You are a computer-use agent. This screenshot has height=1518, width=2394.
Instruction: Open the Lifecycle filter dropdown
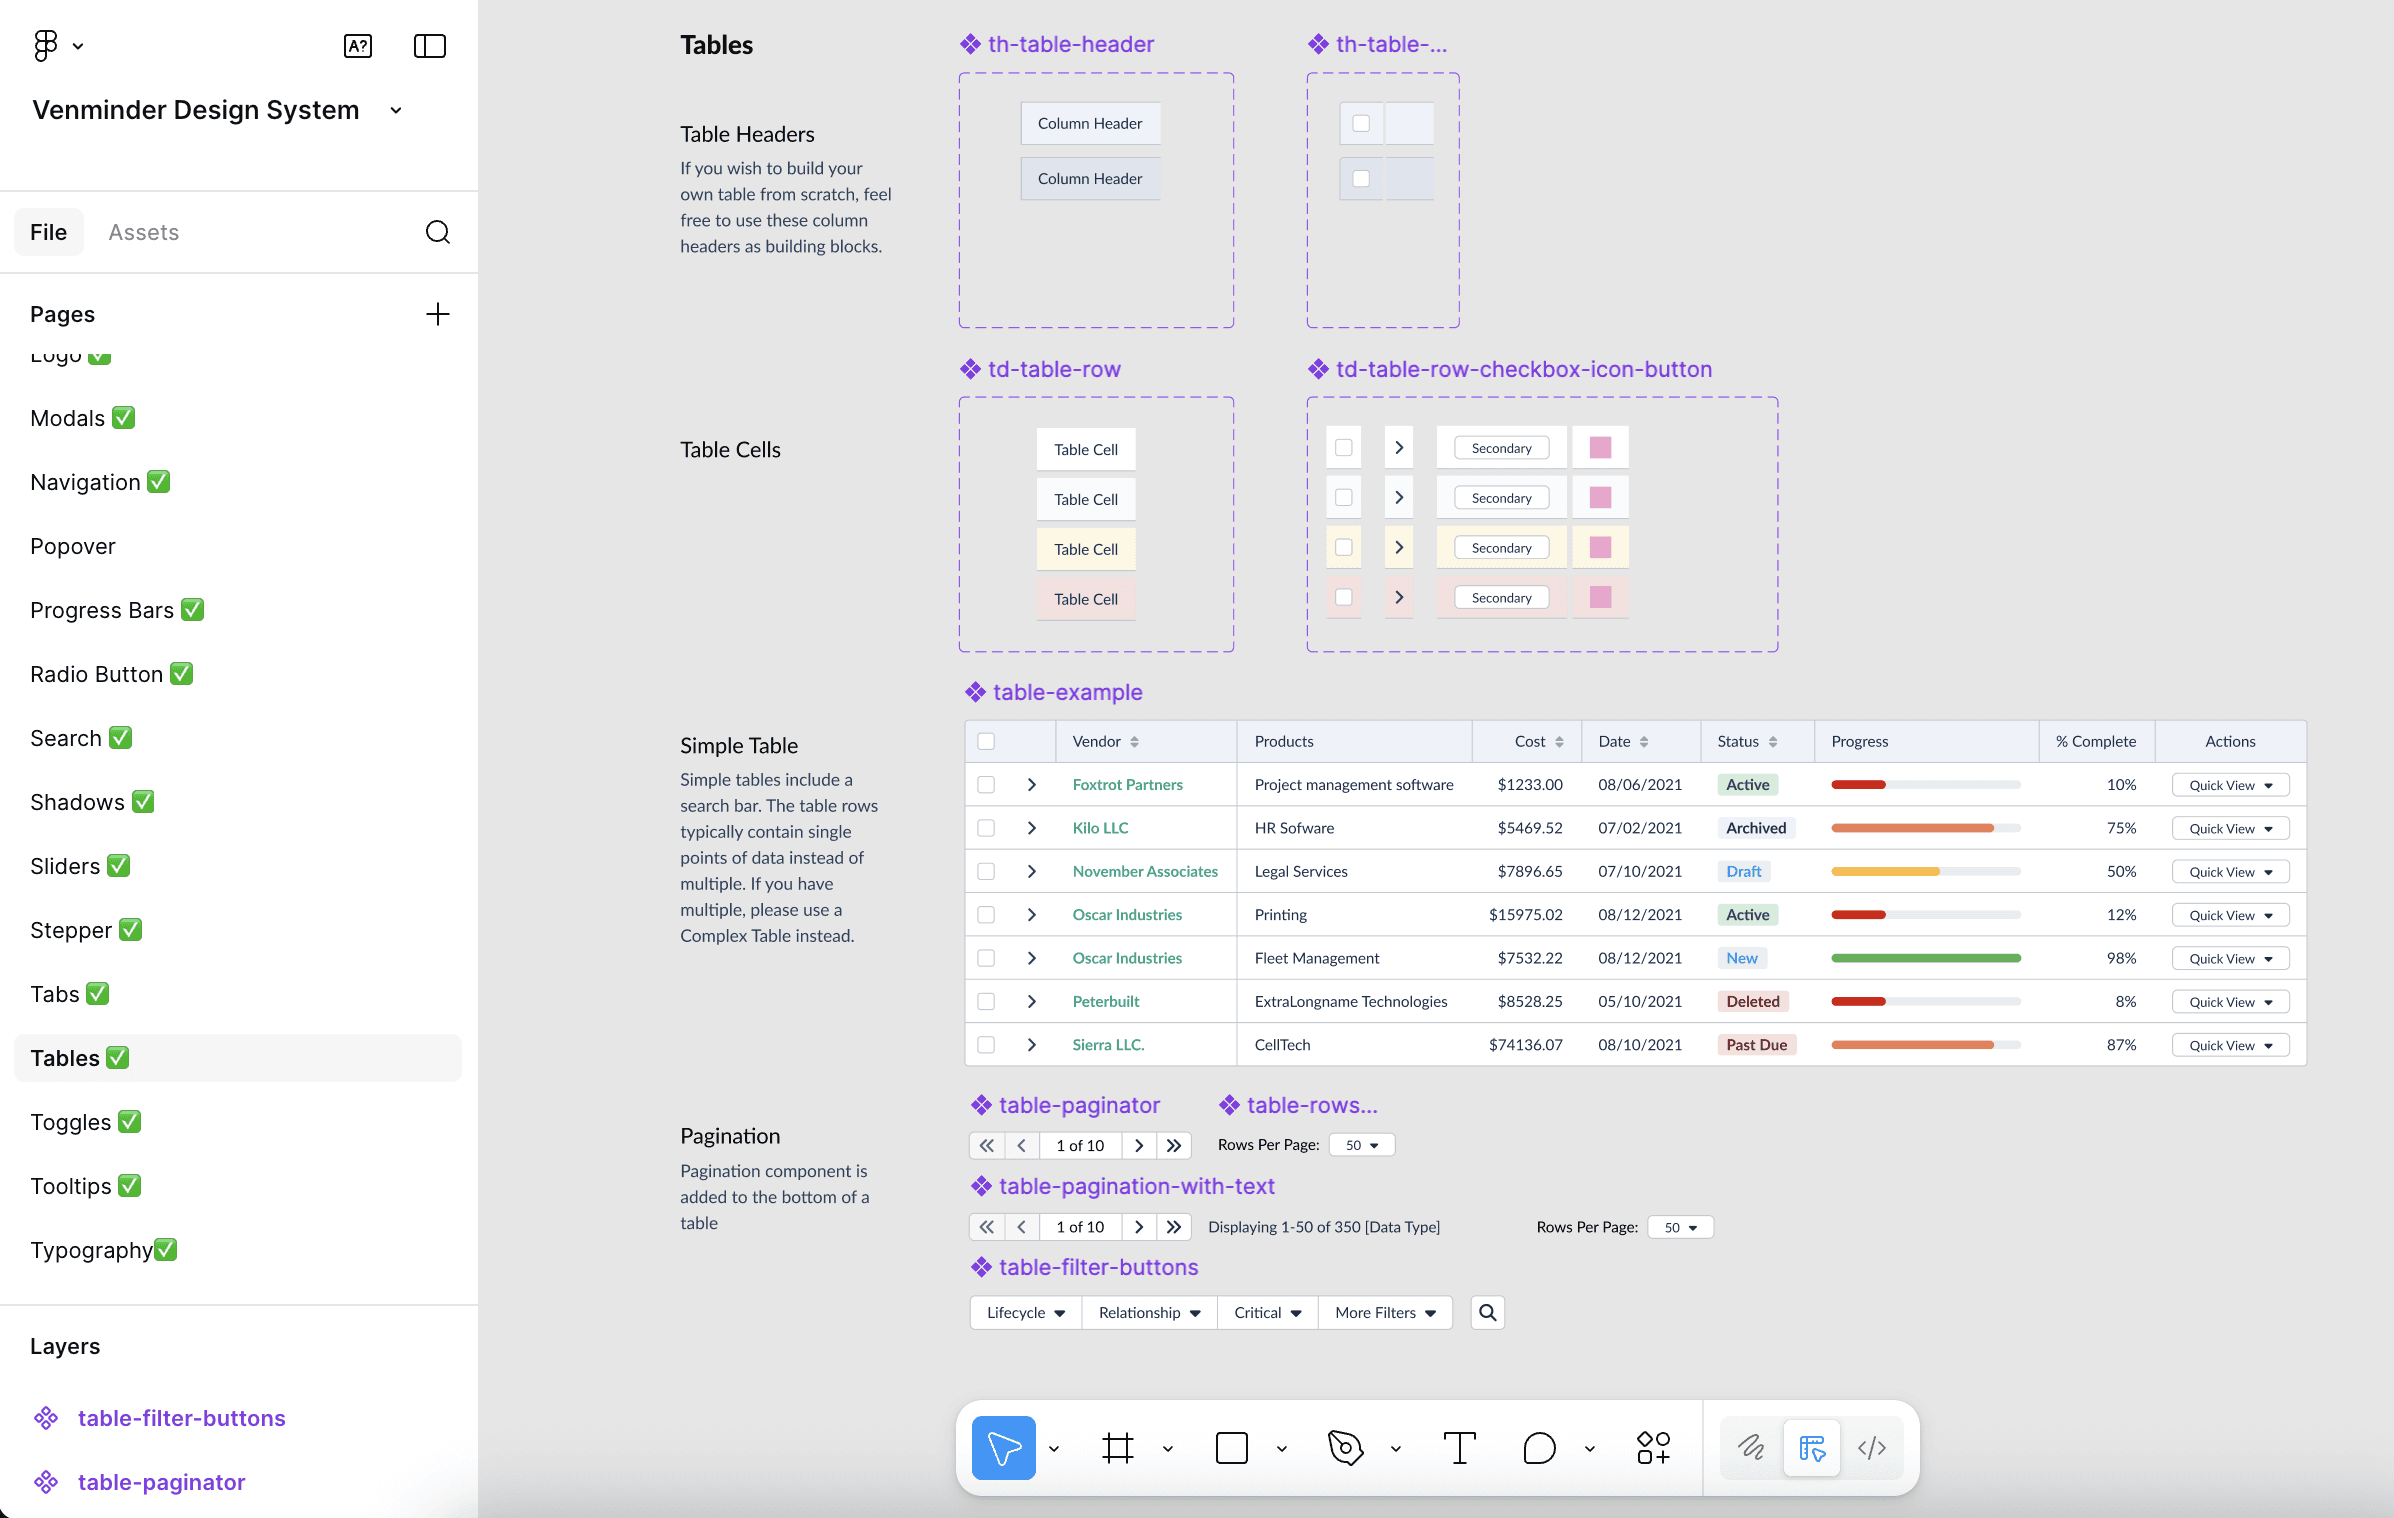(1025, 1312)
